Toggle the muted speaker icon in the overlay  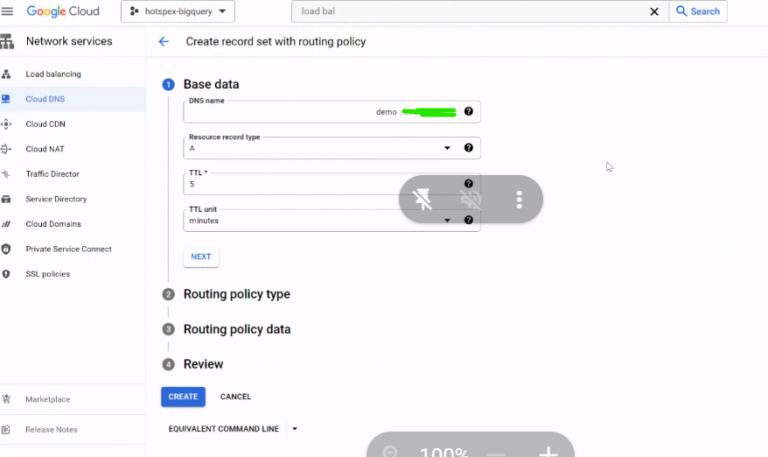tap(471, 199)
